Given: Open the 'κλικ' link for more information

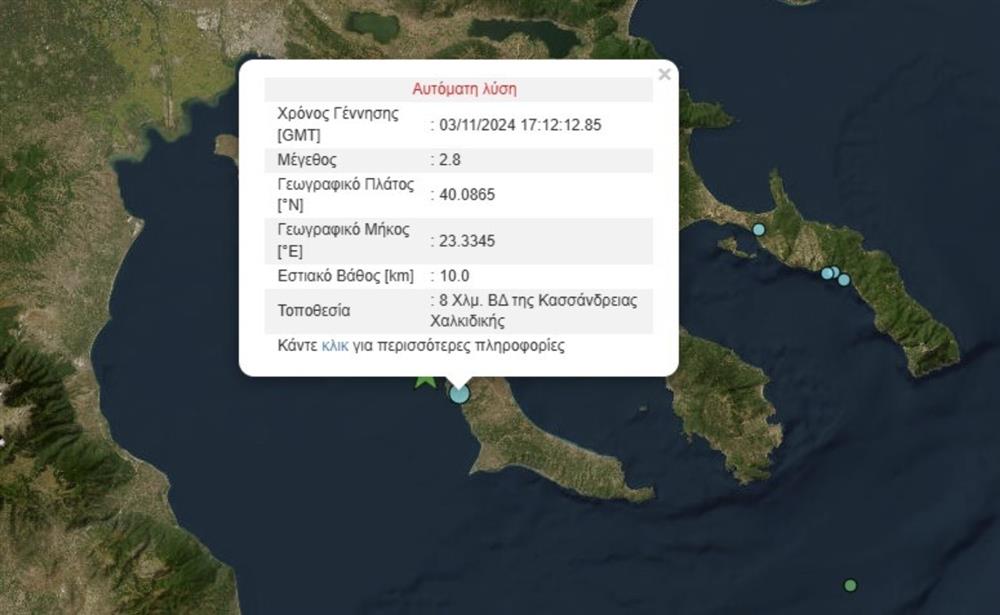Looking at the screenshot, I should 334,345.
